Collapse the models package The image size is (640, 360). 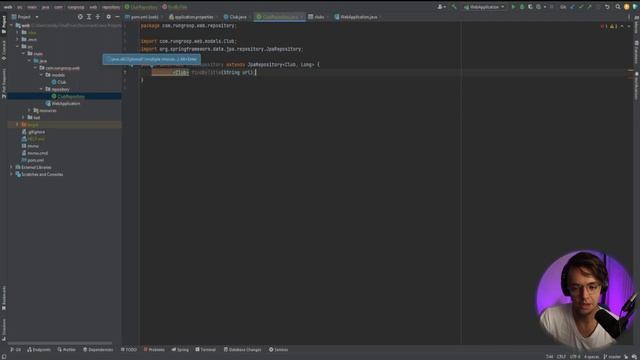point(41,75)
